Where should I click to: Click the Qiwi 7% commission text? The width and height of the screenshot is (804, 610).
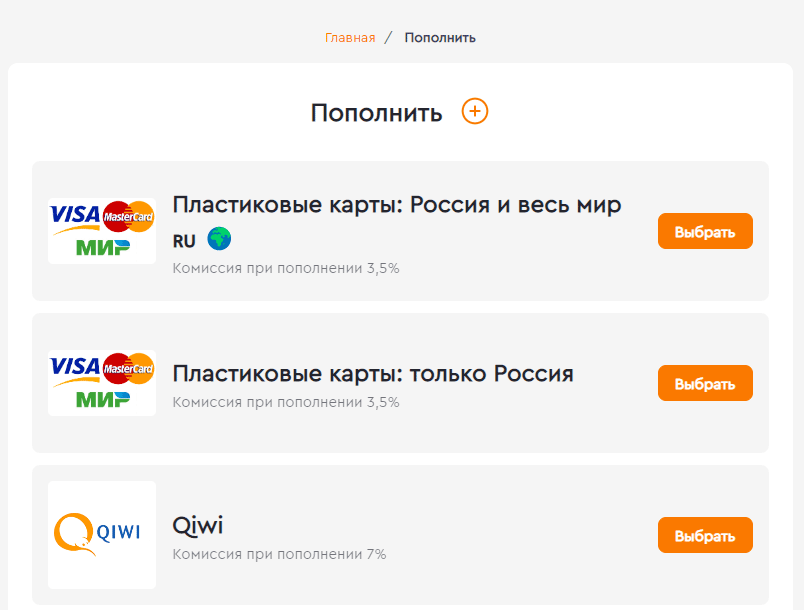pos(279,554)
